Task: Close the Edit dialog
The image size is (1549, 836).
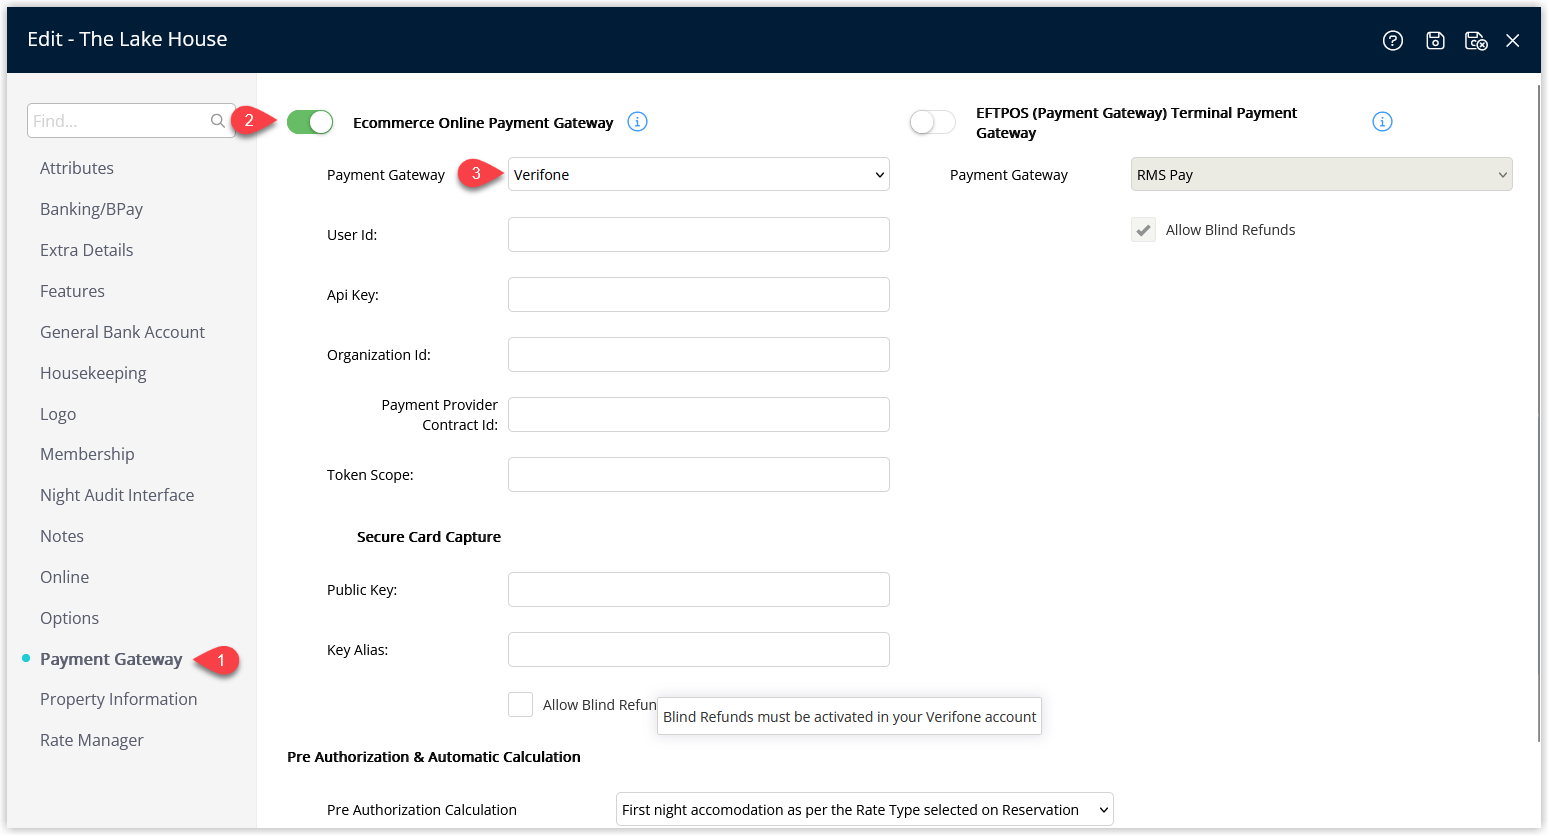Action: 1513,40
